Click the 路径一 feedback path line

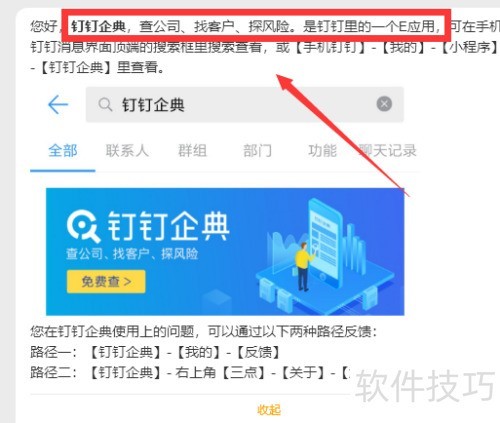click(155, 352)
